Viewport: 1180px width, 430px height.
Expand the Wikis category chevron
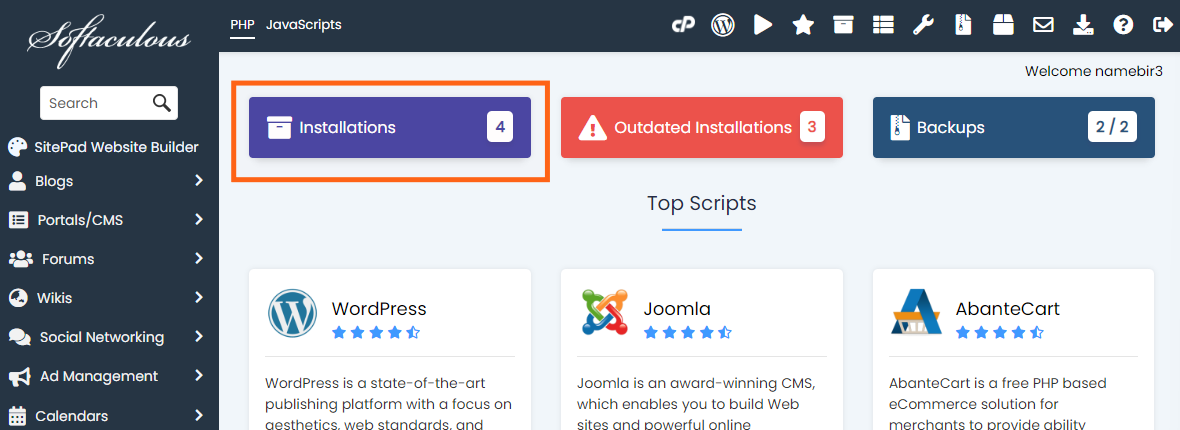click(x=199, y=297)
